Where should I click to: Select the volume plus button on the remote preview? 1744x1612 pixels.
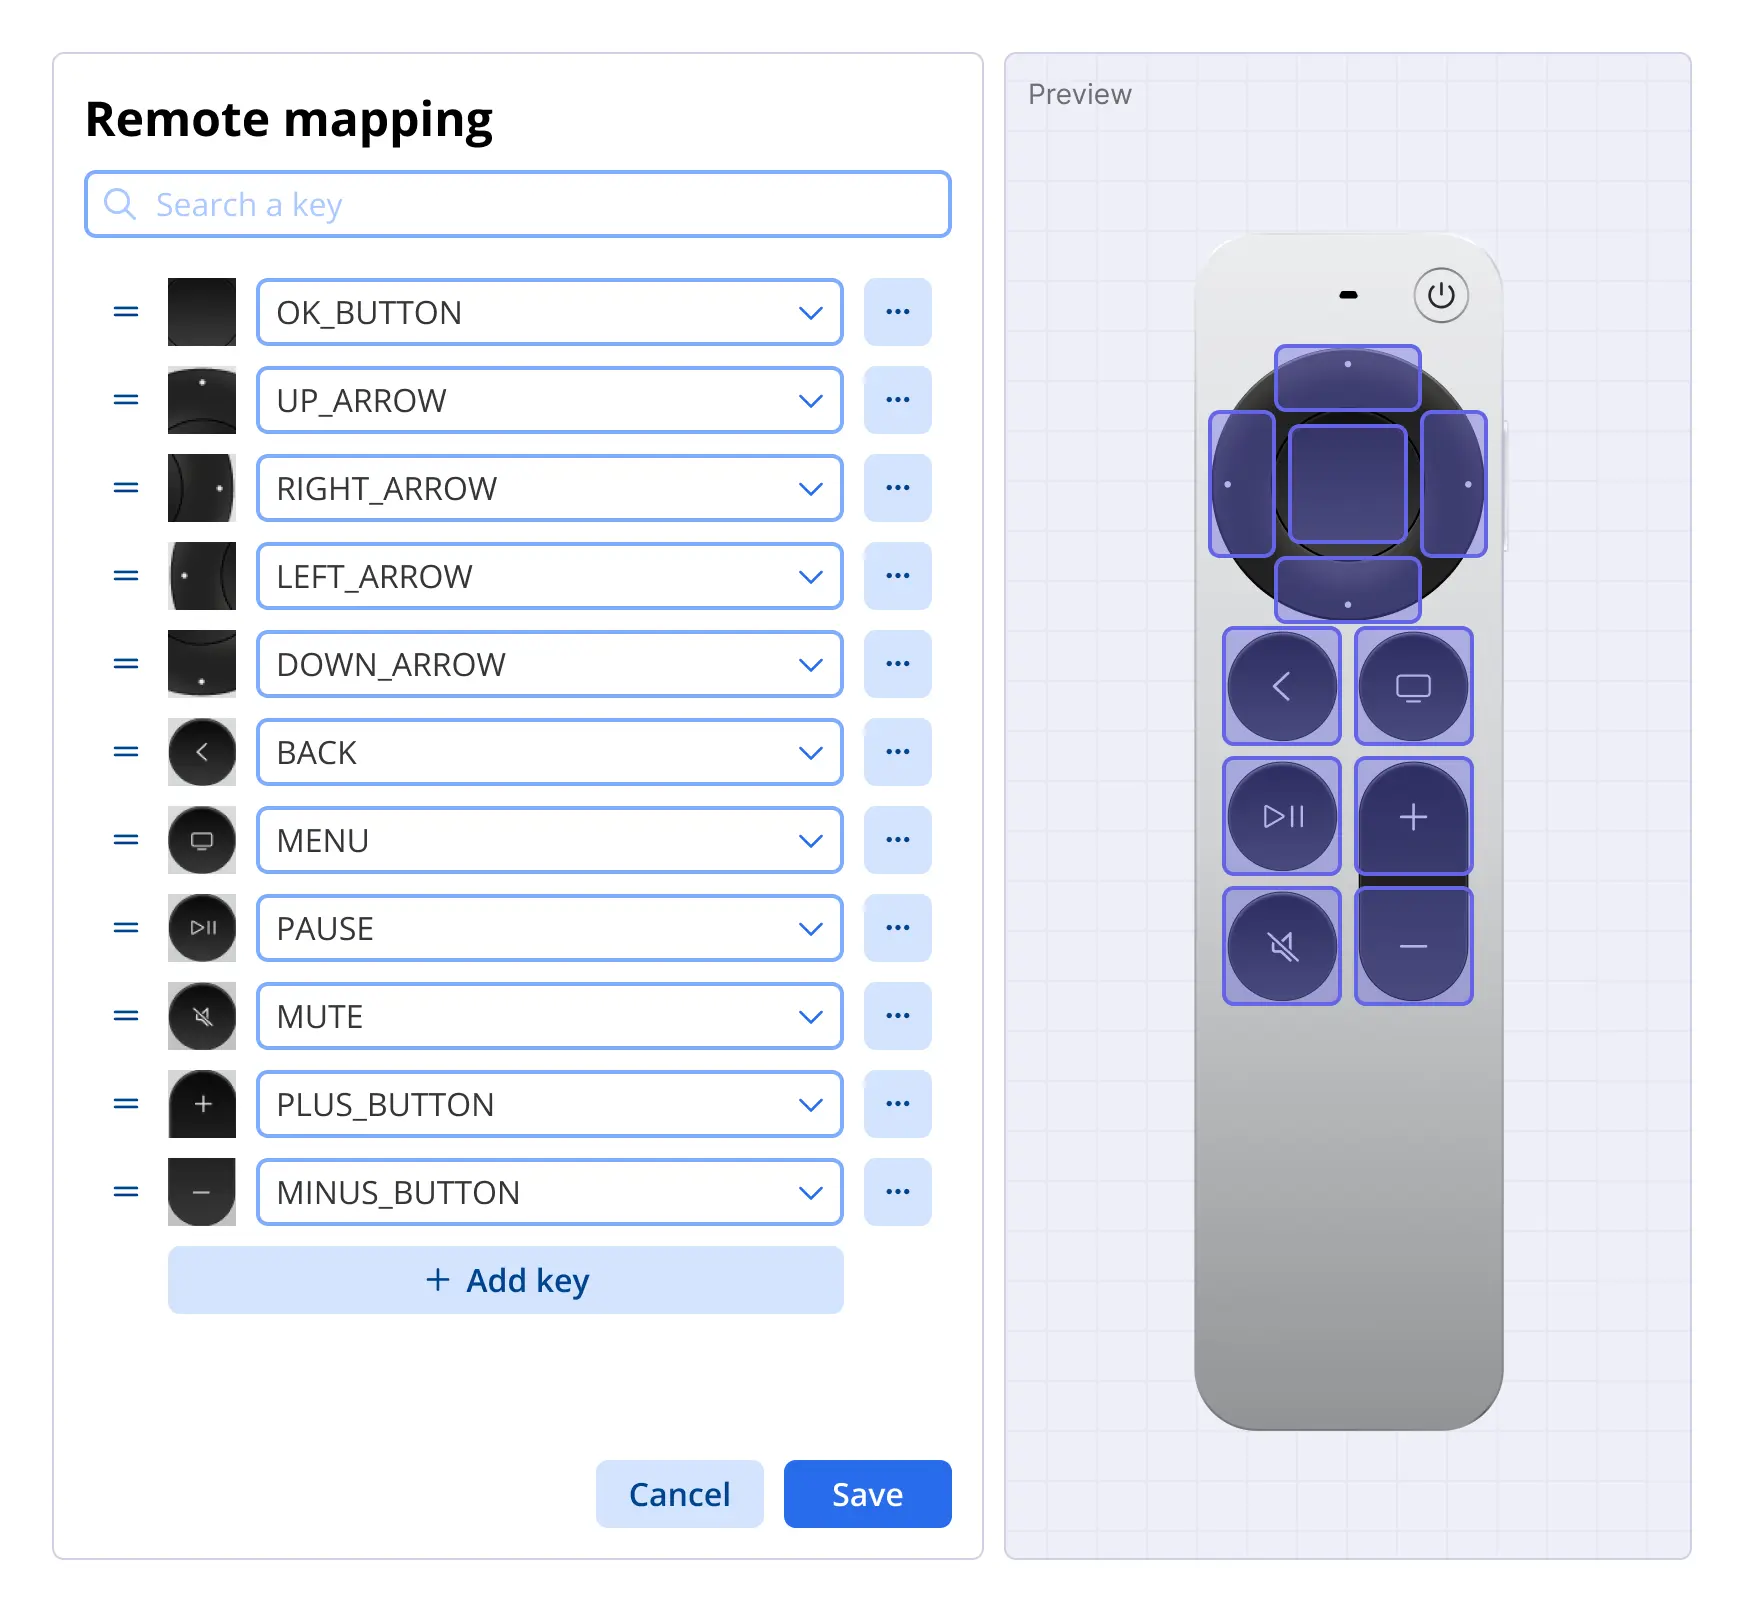(x=1413, y=816)
